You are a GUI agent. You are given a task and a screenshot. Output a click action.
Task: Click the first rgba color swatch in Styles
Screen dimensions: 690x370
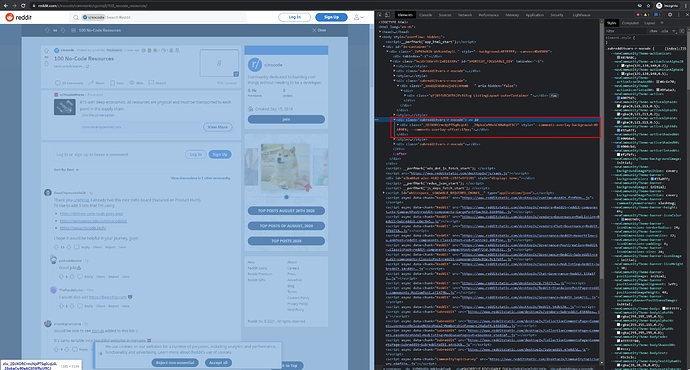point(623,66)
